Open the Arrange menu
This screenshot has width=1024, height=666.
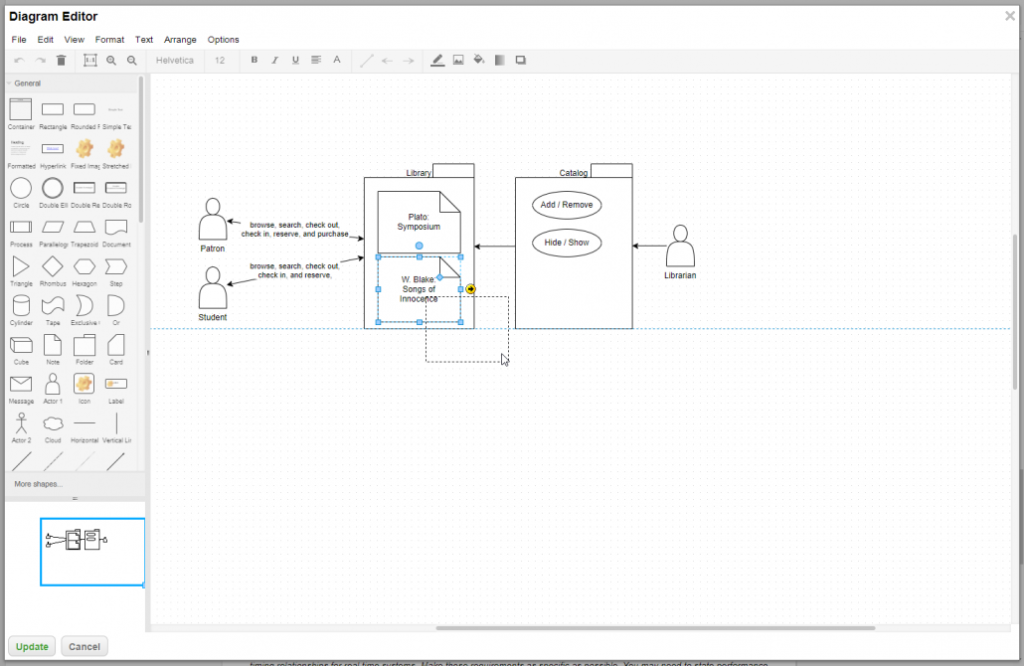(180, 39)
